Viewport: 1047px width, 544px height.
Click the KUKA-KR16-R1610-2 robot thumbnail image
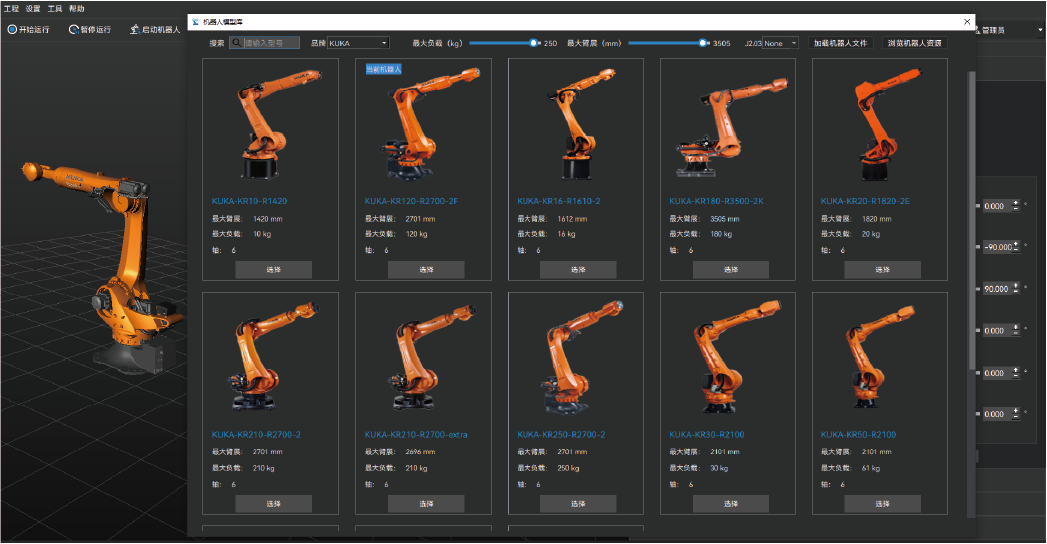[x=580, y=123]
